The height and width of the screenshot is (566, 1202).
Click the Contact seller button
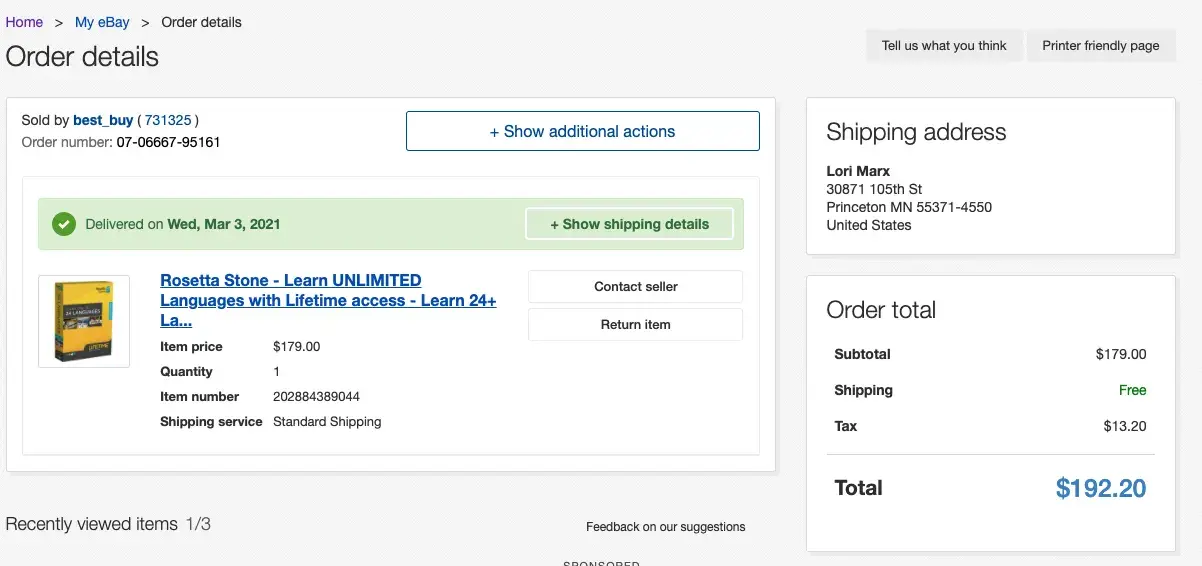635,286
